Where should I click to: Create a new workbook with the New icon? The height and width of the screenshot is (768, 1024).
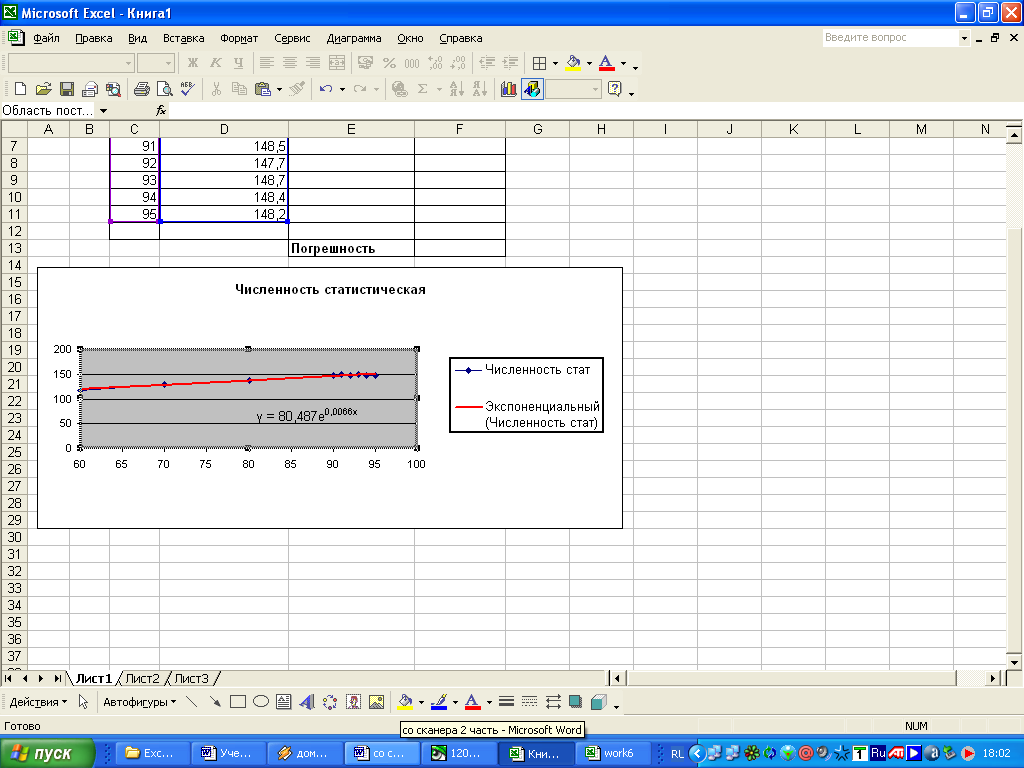coord(20,89)
